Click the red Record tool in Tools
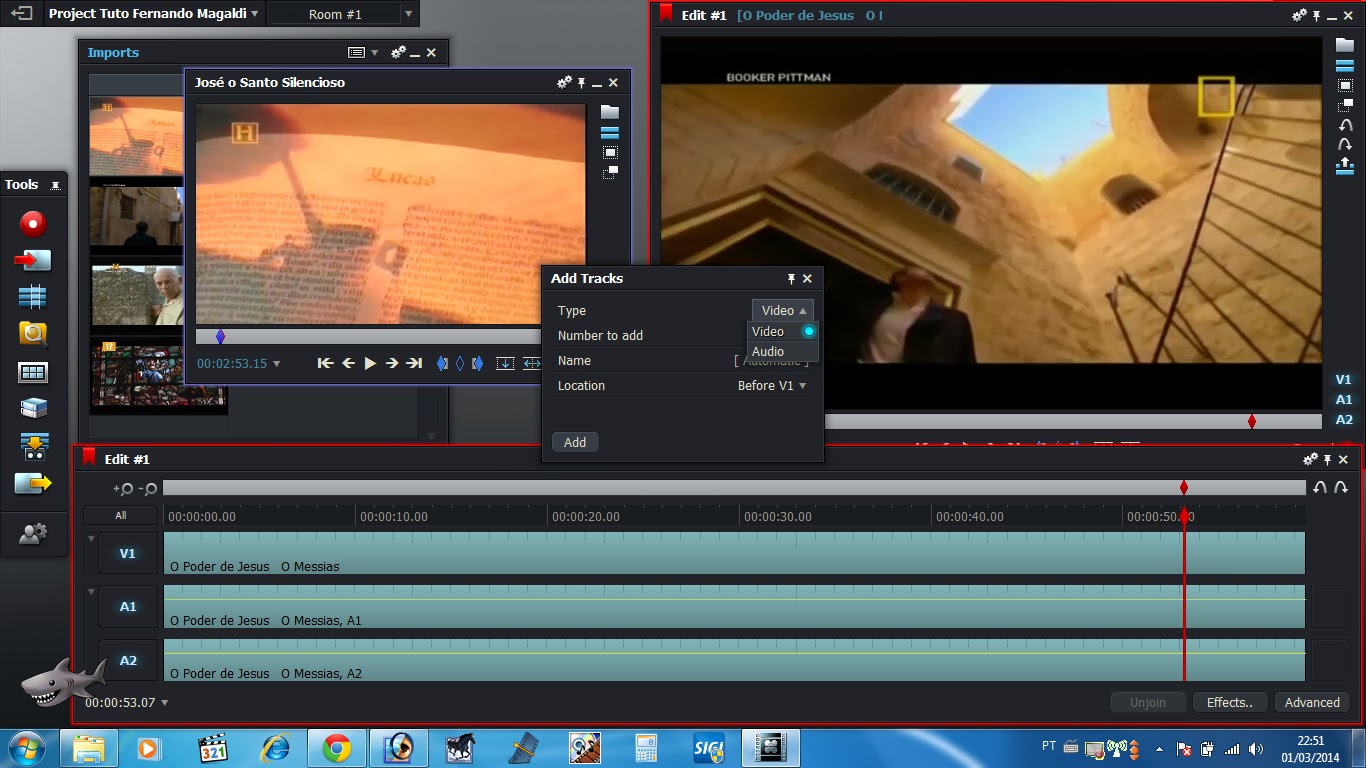The height and width of the screenshot is (768, 1366). [x=33, y=223]
